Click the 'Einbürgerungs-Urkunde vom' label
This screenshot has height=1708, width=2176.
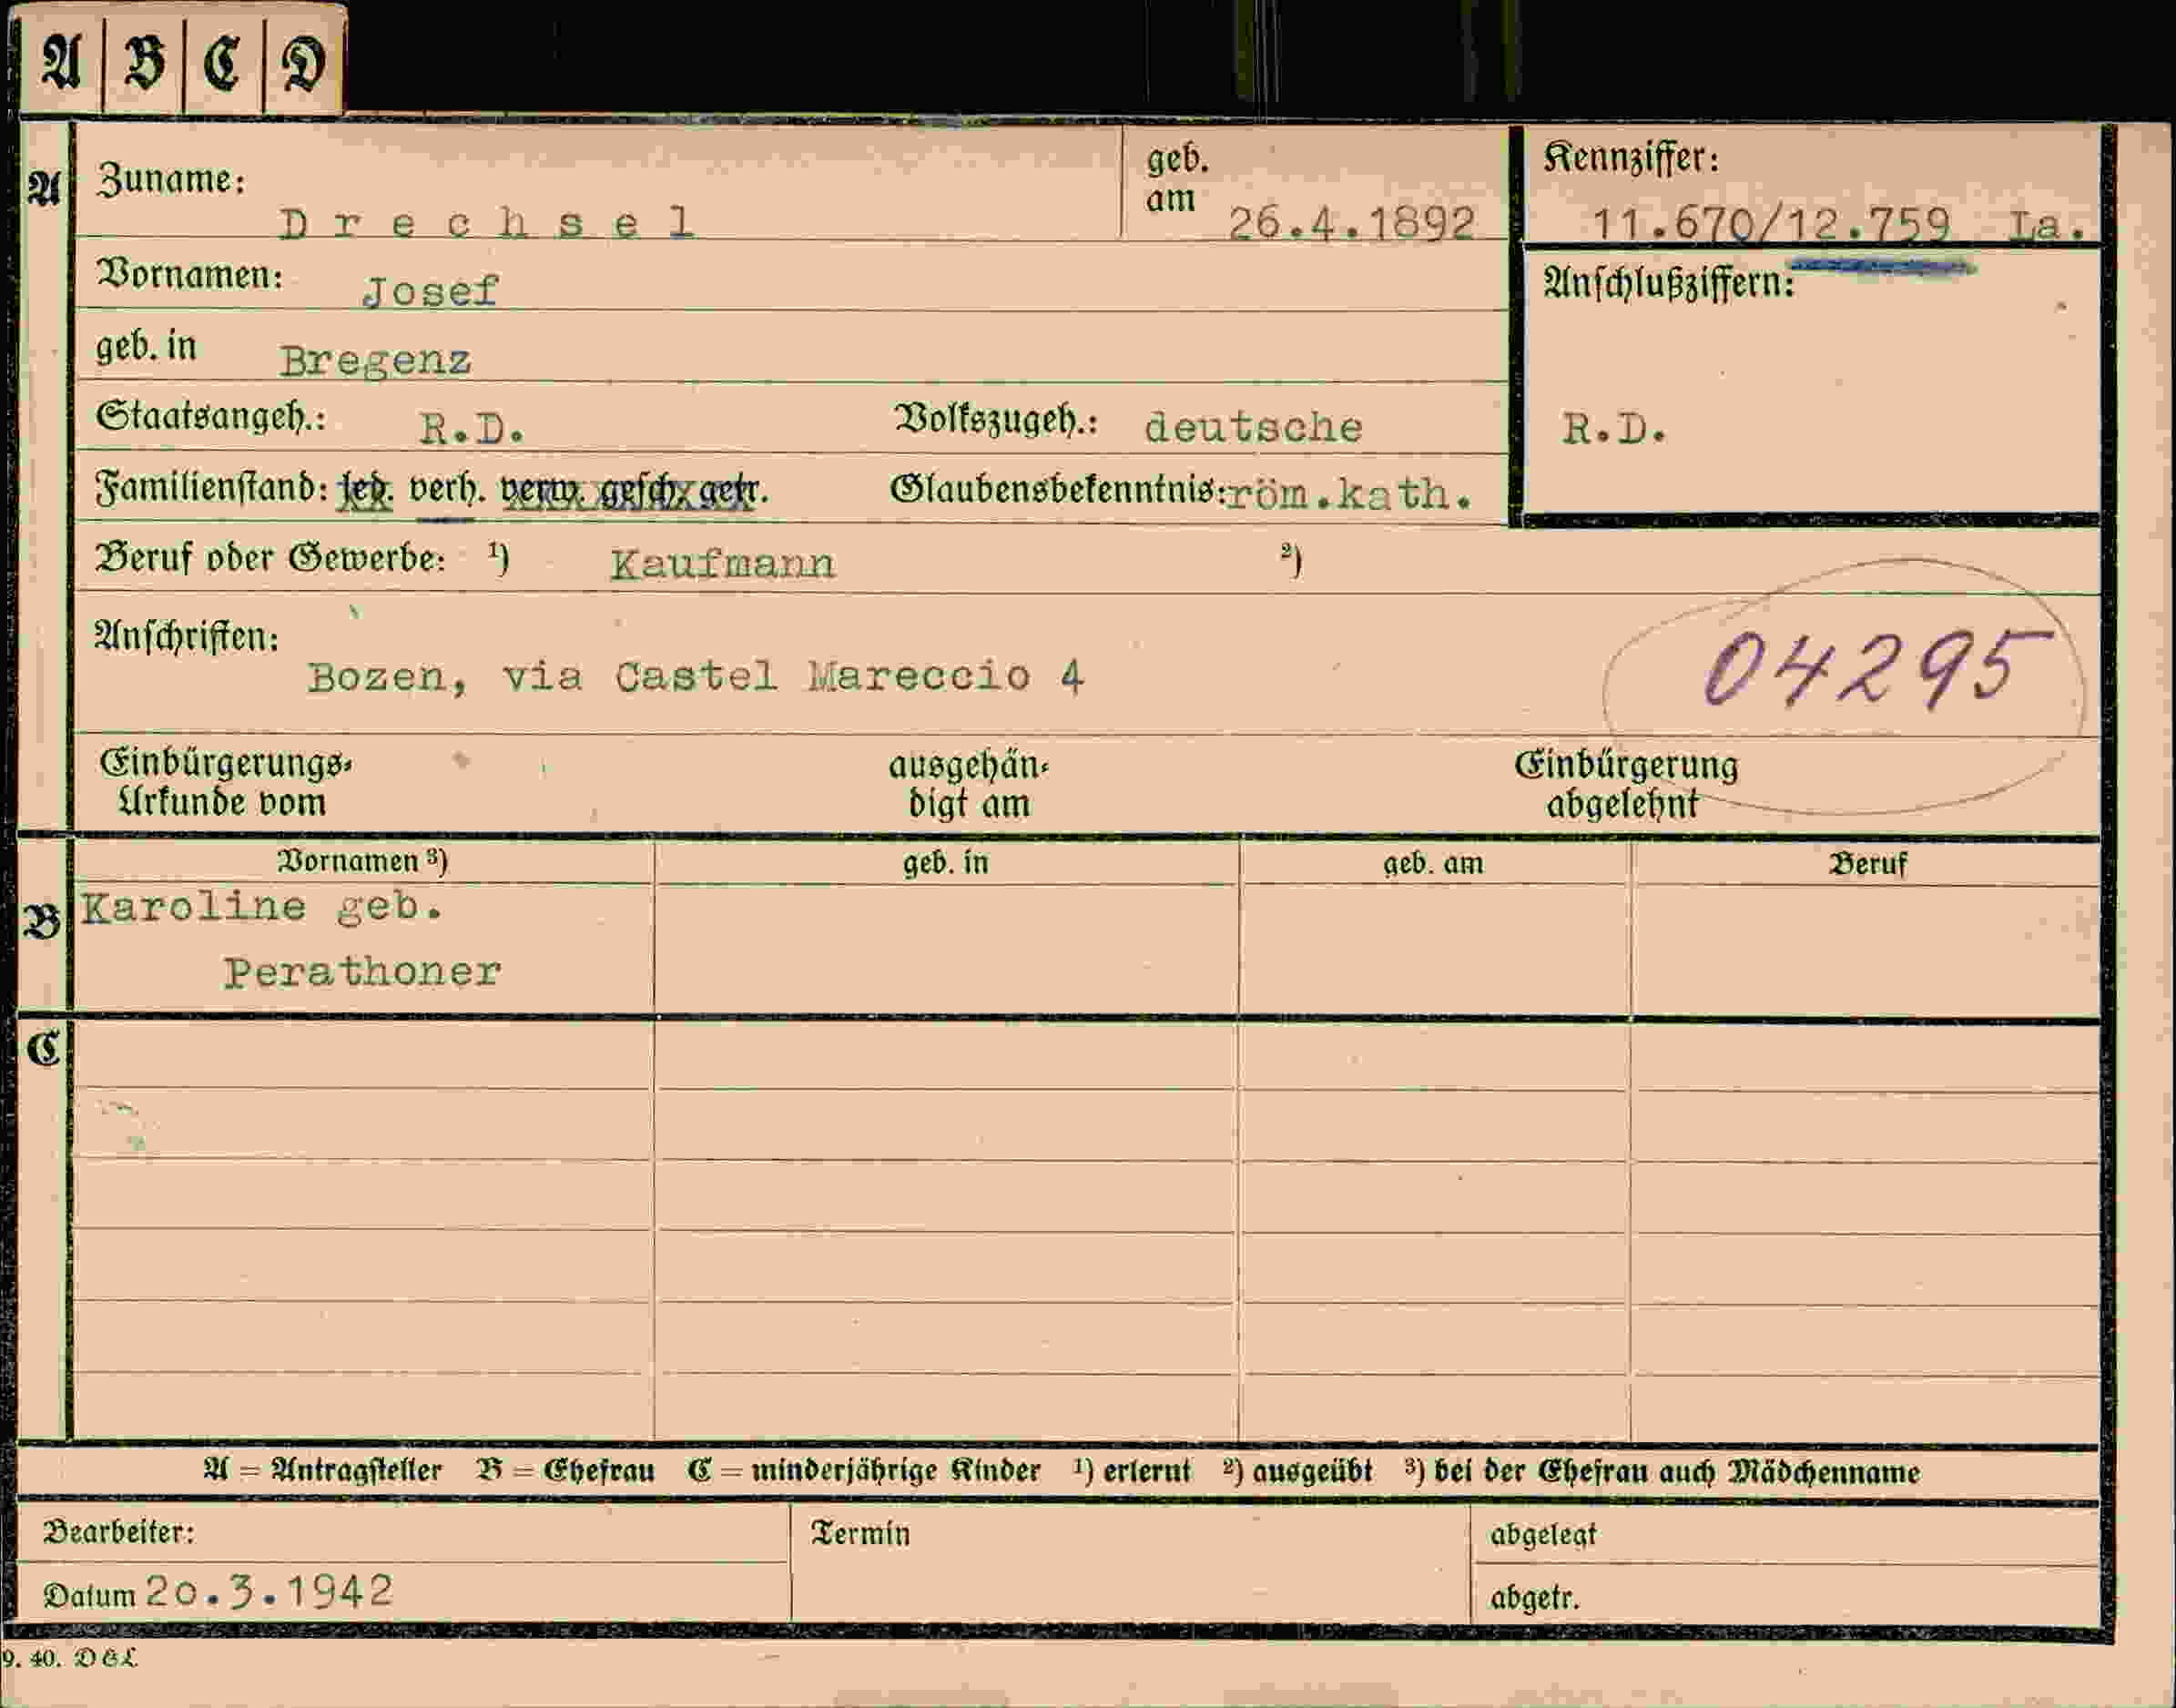tap(225, 783)
